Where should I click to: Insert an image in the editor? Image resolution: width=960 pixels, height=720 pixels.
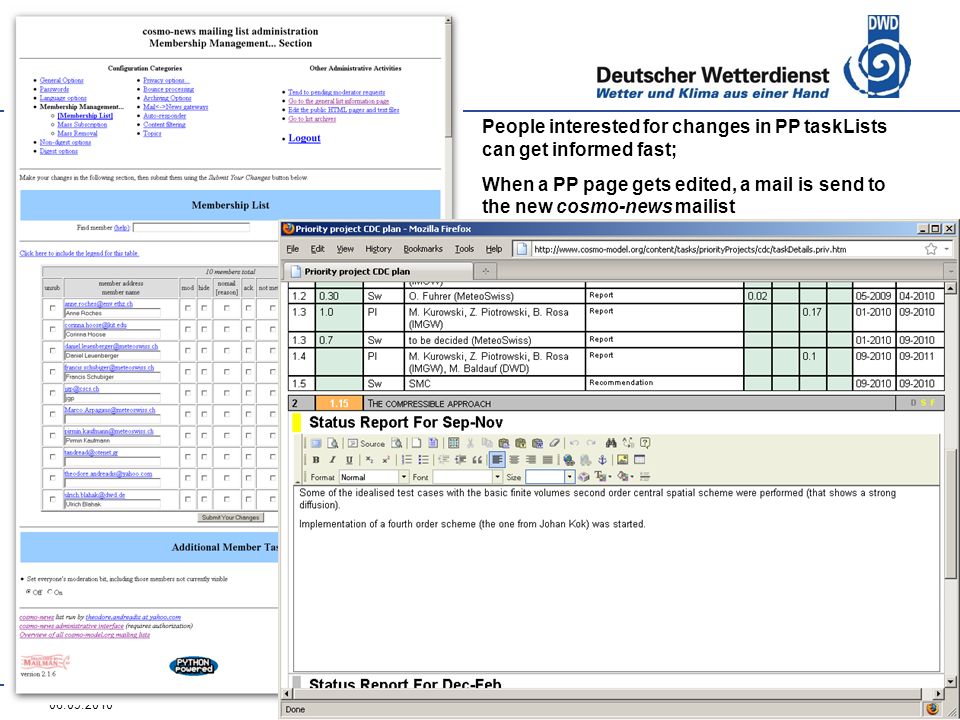pyautogui.click(x=623, y=460)
